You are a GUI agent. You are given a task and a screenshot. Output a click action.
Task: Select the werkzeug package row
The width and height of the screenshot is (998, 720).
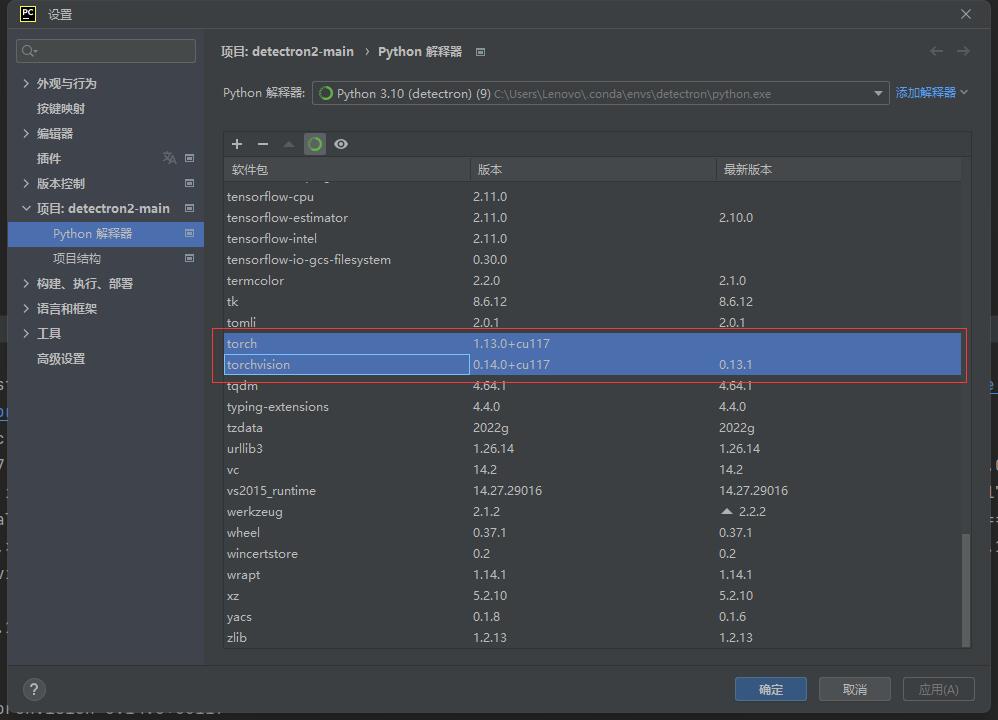593,512
